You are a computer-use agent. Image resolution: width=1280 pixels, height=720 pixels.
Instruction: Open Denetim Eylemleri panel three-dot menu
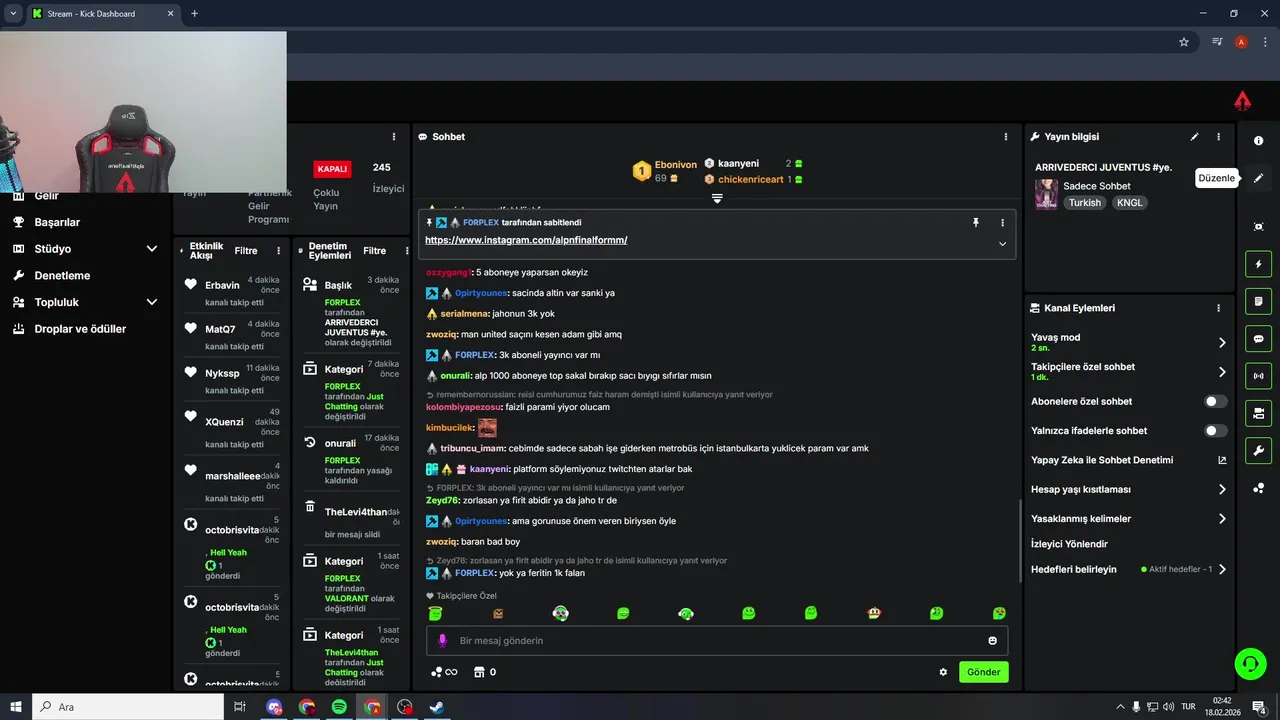point(407,251)
